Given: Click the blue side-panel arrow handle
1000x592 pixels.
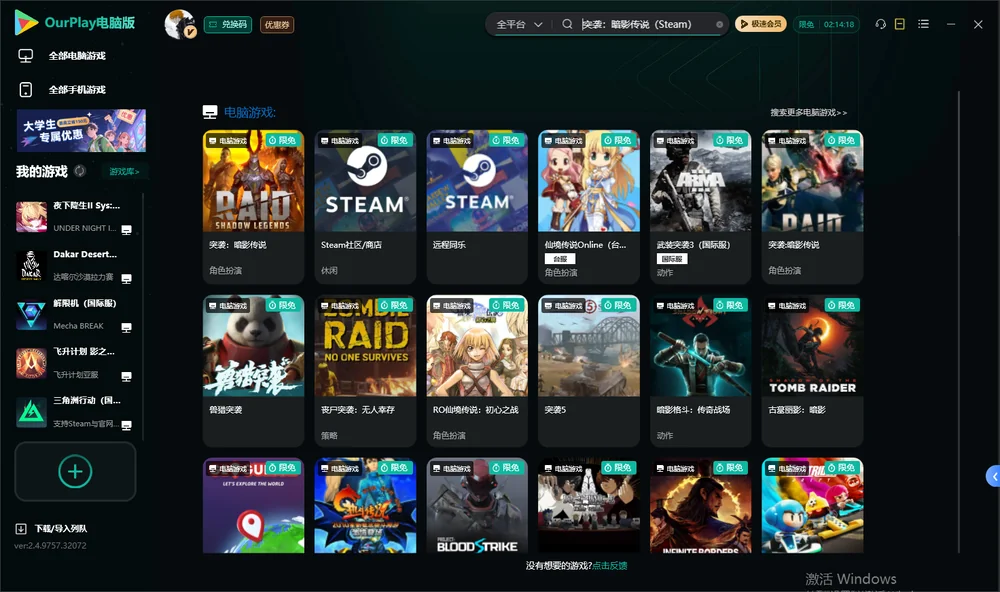Looking at the screenshot, I should click(x=993, y=477).
